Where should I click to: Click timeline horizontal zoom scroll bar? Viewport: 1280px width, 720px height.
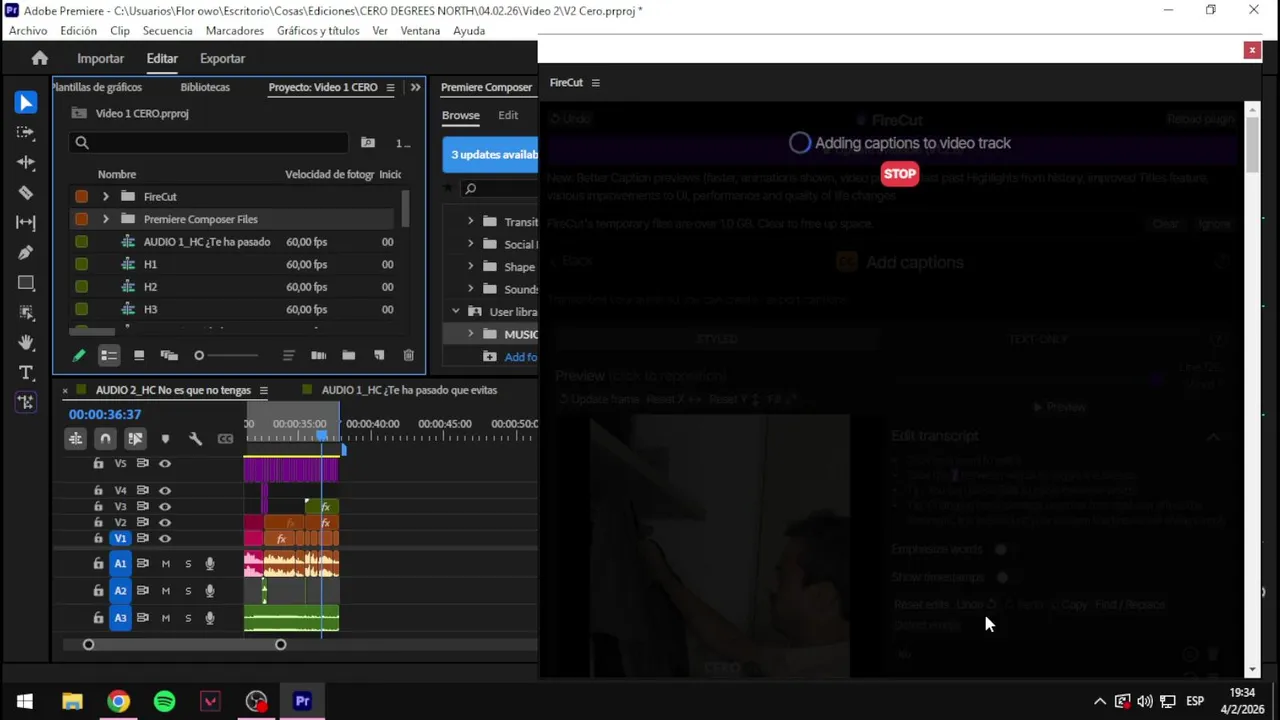pos(184,645)
